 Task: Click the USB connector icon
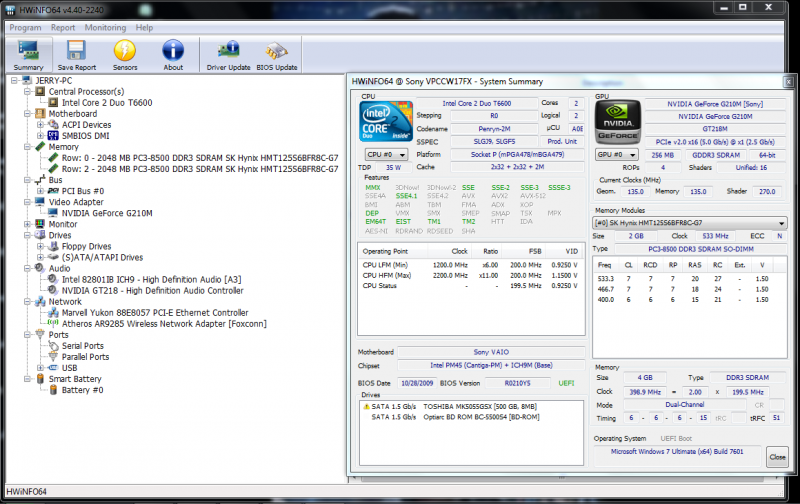coord(53,368)
